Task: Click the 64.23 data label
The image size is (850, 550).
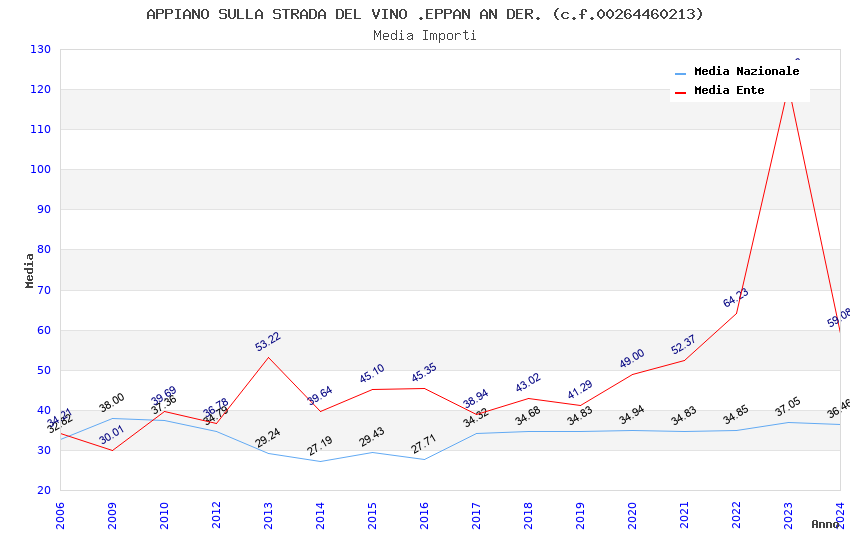Action: tap(736, 297)
